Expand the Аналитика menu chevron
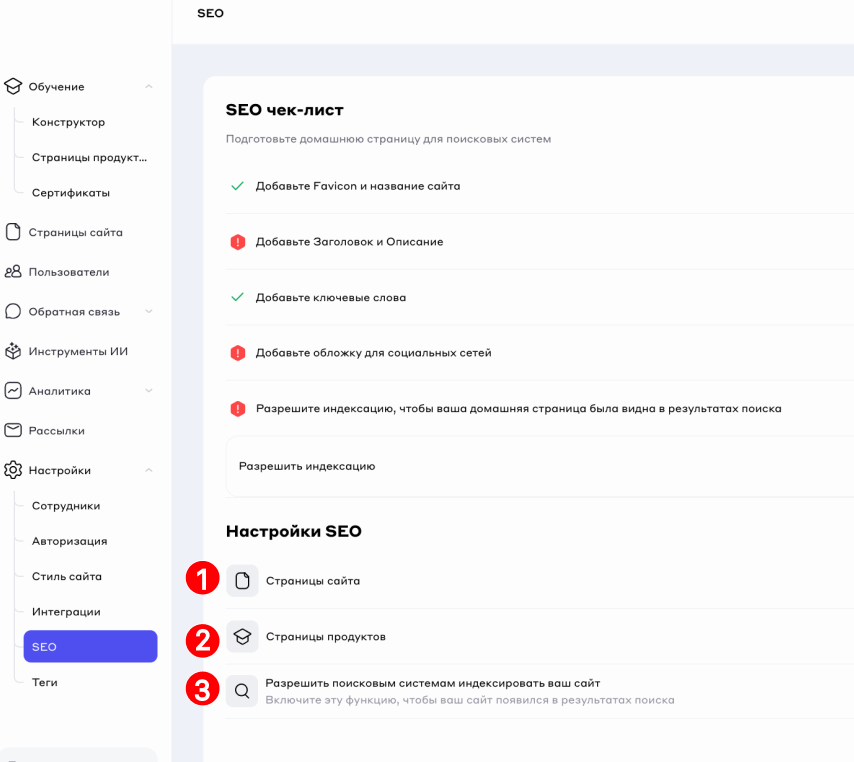Screen dimensions: 854x762 tap(149, 391)
